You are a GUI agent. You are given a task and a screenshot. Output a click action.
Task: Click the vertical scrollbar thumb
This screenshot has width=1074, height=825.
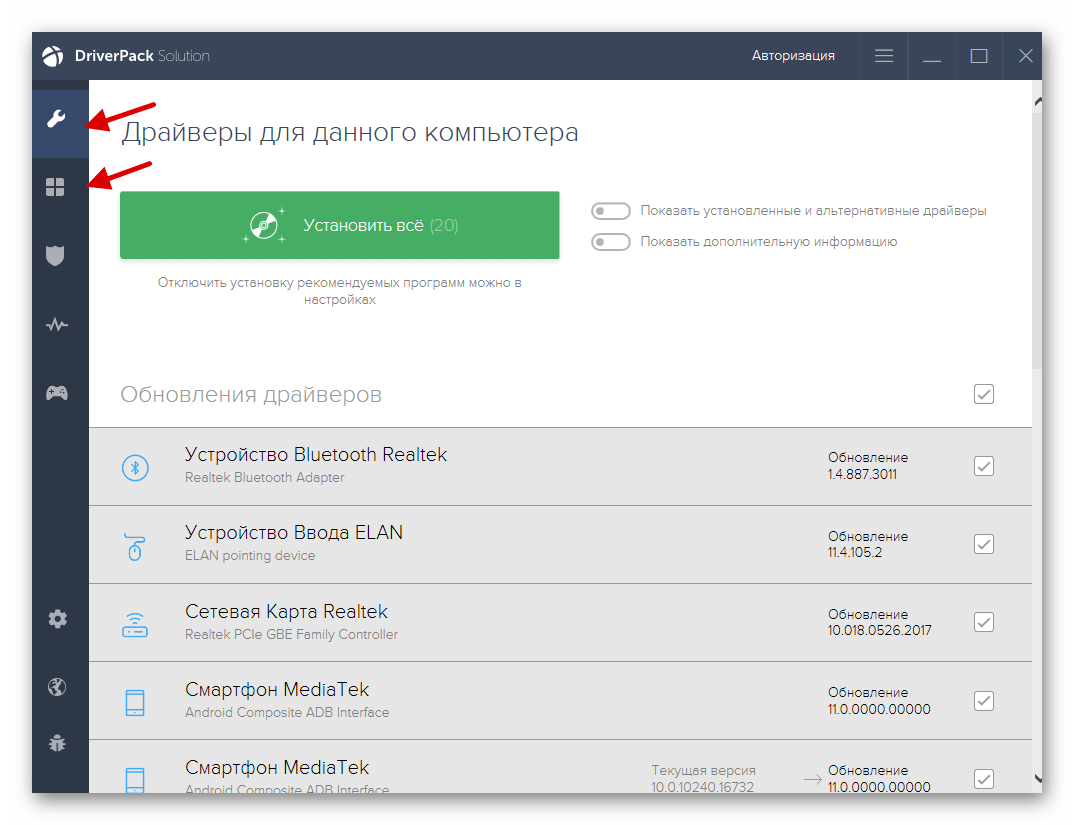point(1037,240)
